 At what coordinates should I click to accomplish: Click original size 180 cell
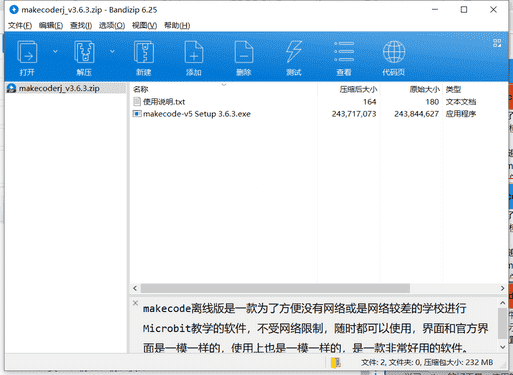pyautogui.click(x=432, y=102)
